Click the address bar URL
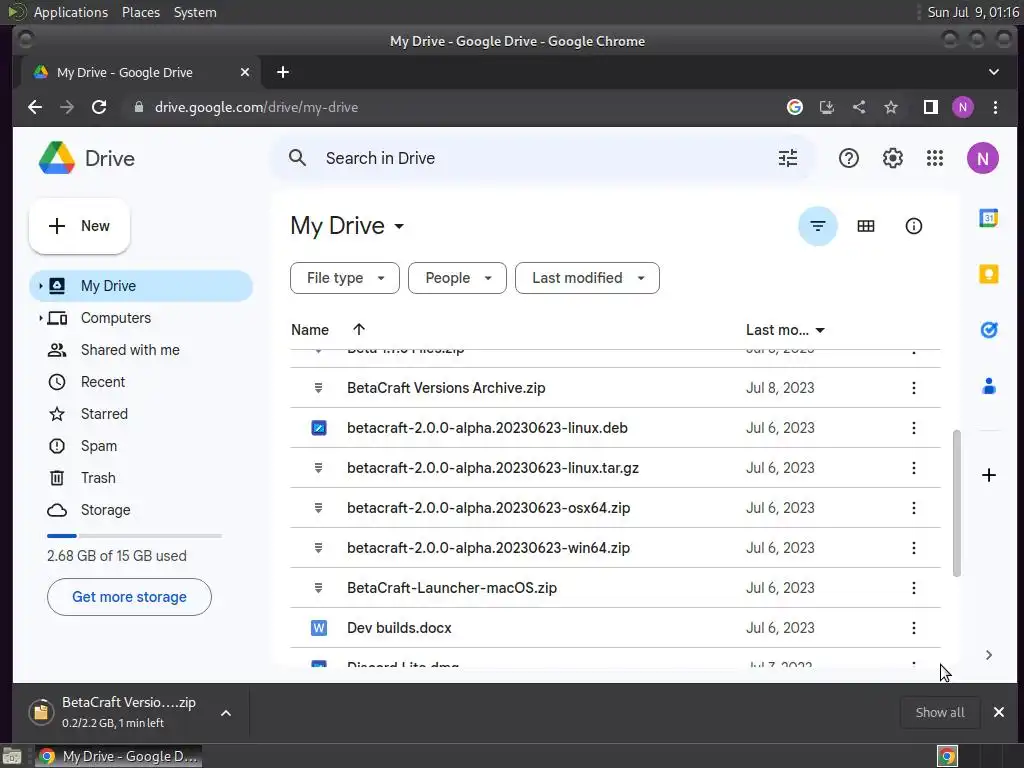Viewport: 1024px width, 768px height. click(256, 107)
